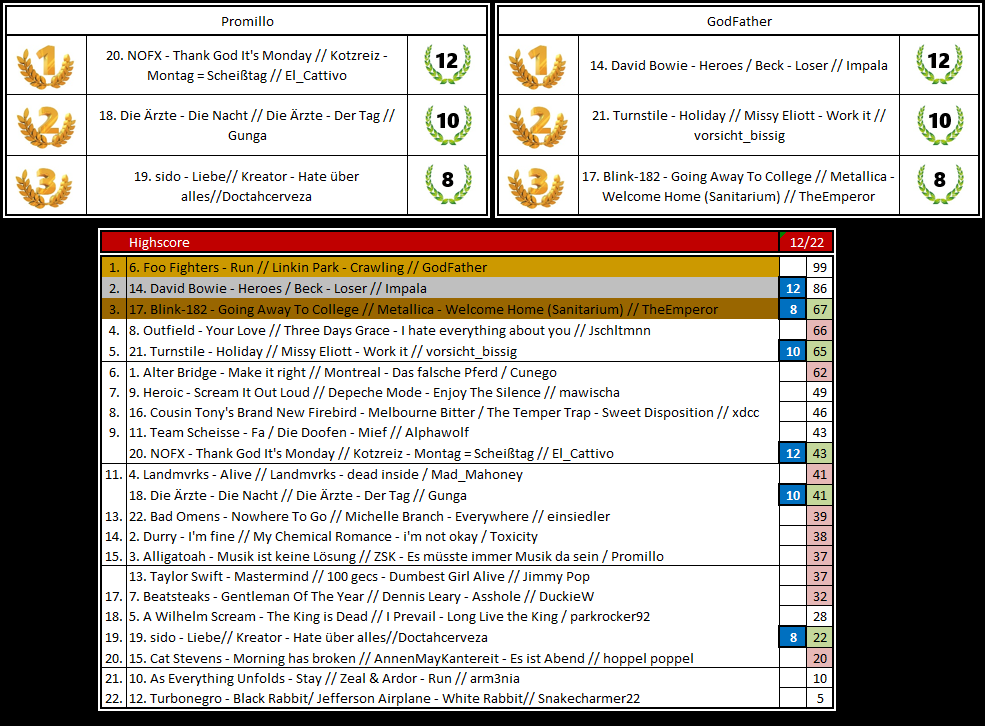Select the GodFather header cell

coord(739,21)
